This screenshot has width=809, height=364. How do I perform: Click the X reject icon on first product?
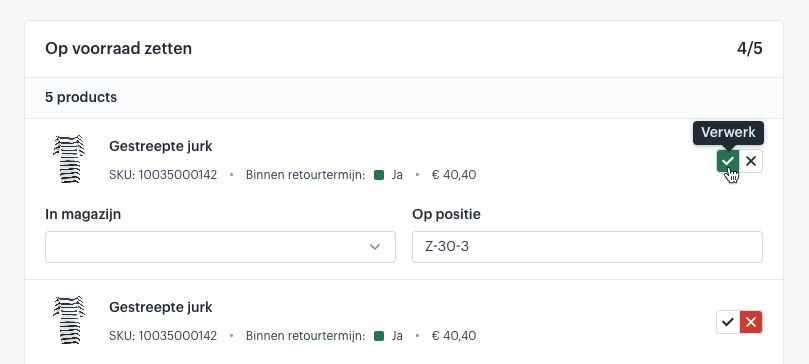pyautogui.click(x=751, y=161)
